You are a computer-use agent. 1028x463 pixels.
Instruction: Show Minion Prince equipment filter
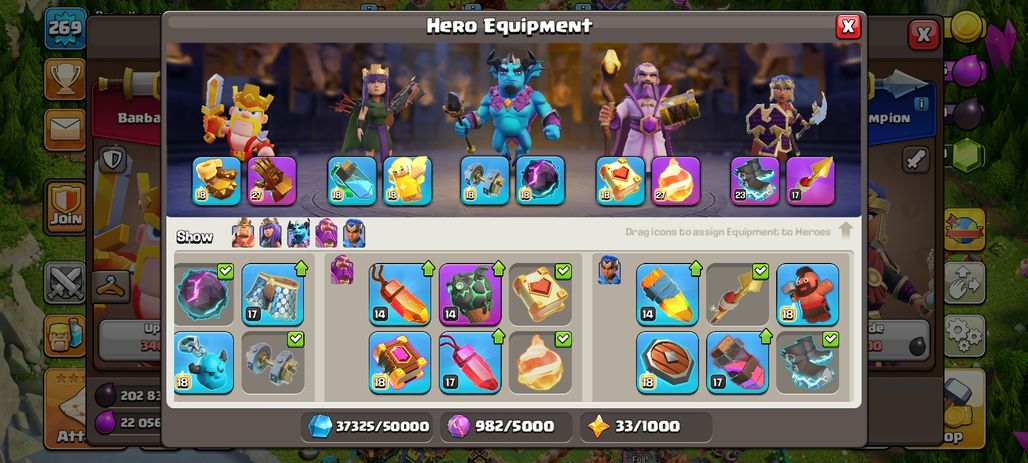[x=298, y=233]
